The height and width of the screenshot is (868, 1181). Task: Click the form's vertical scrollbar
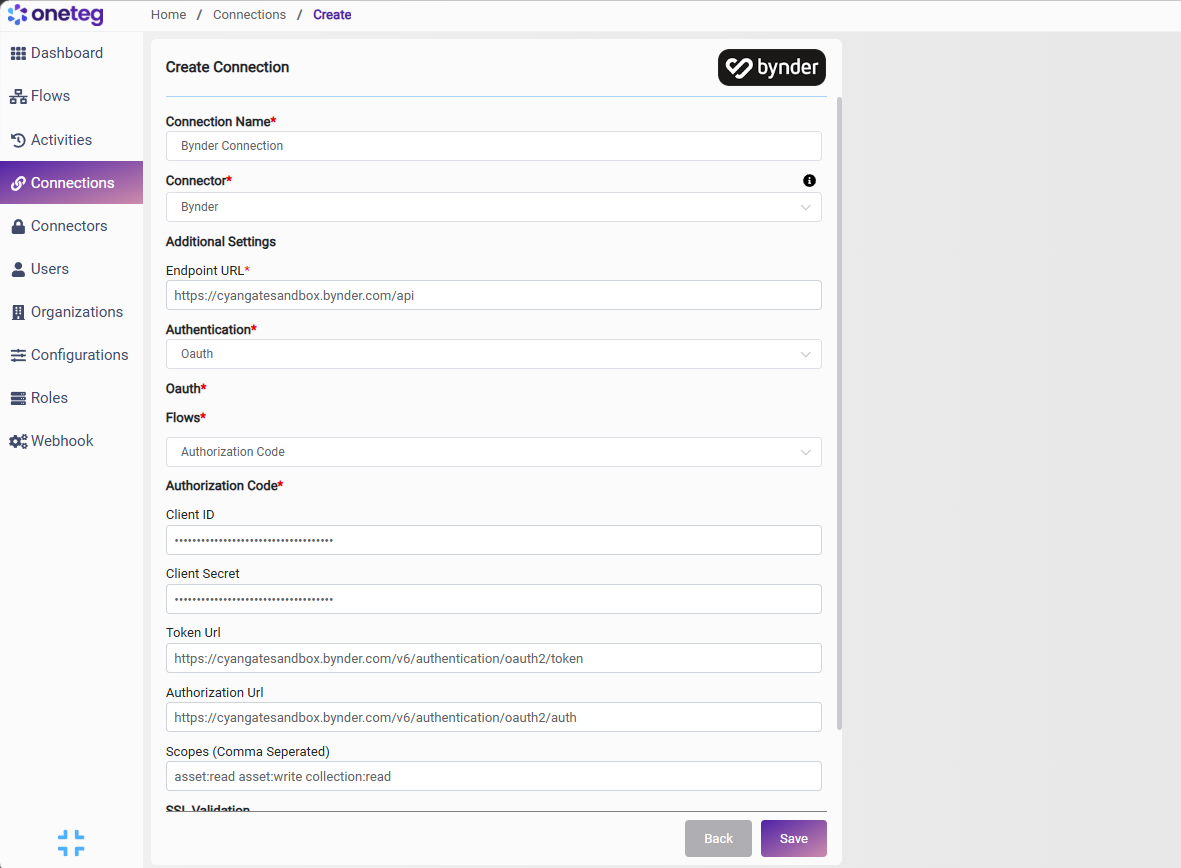[839, 414]
